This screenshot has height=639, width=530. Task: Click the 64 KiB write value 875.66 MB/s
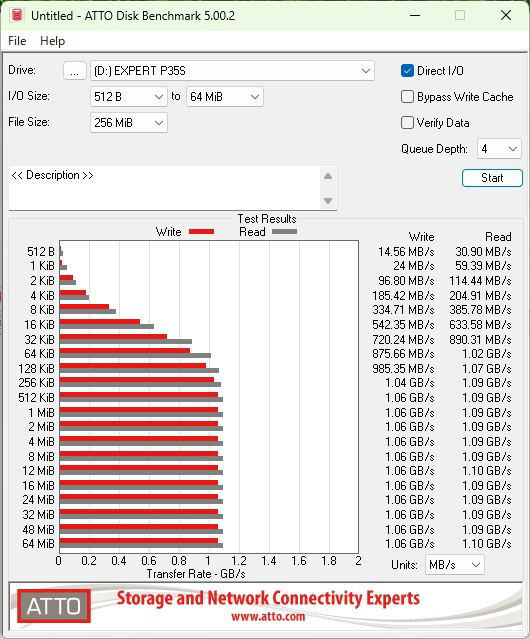[403, 354]
